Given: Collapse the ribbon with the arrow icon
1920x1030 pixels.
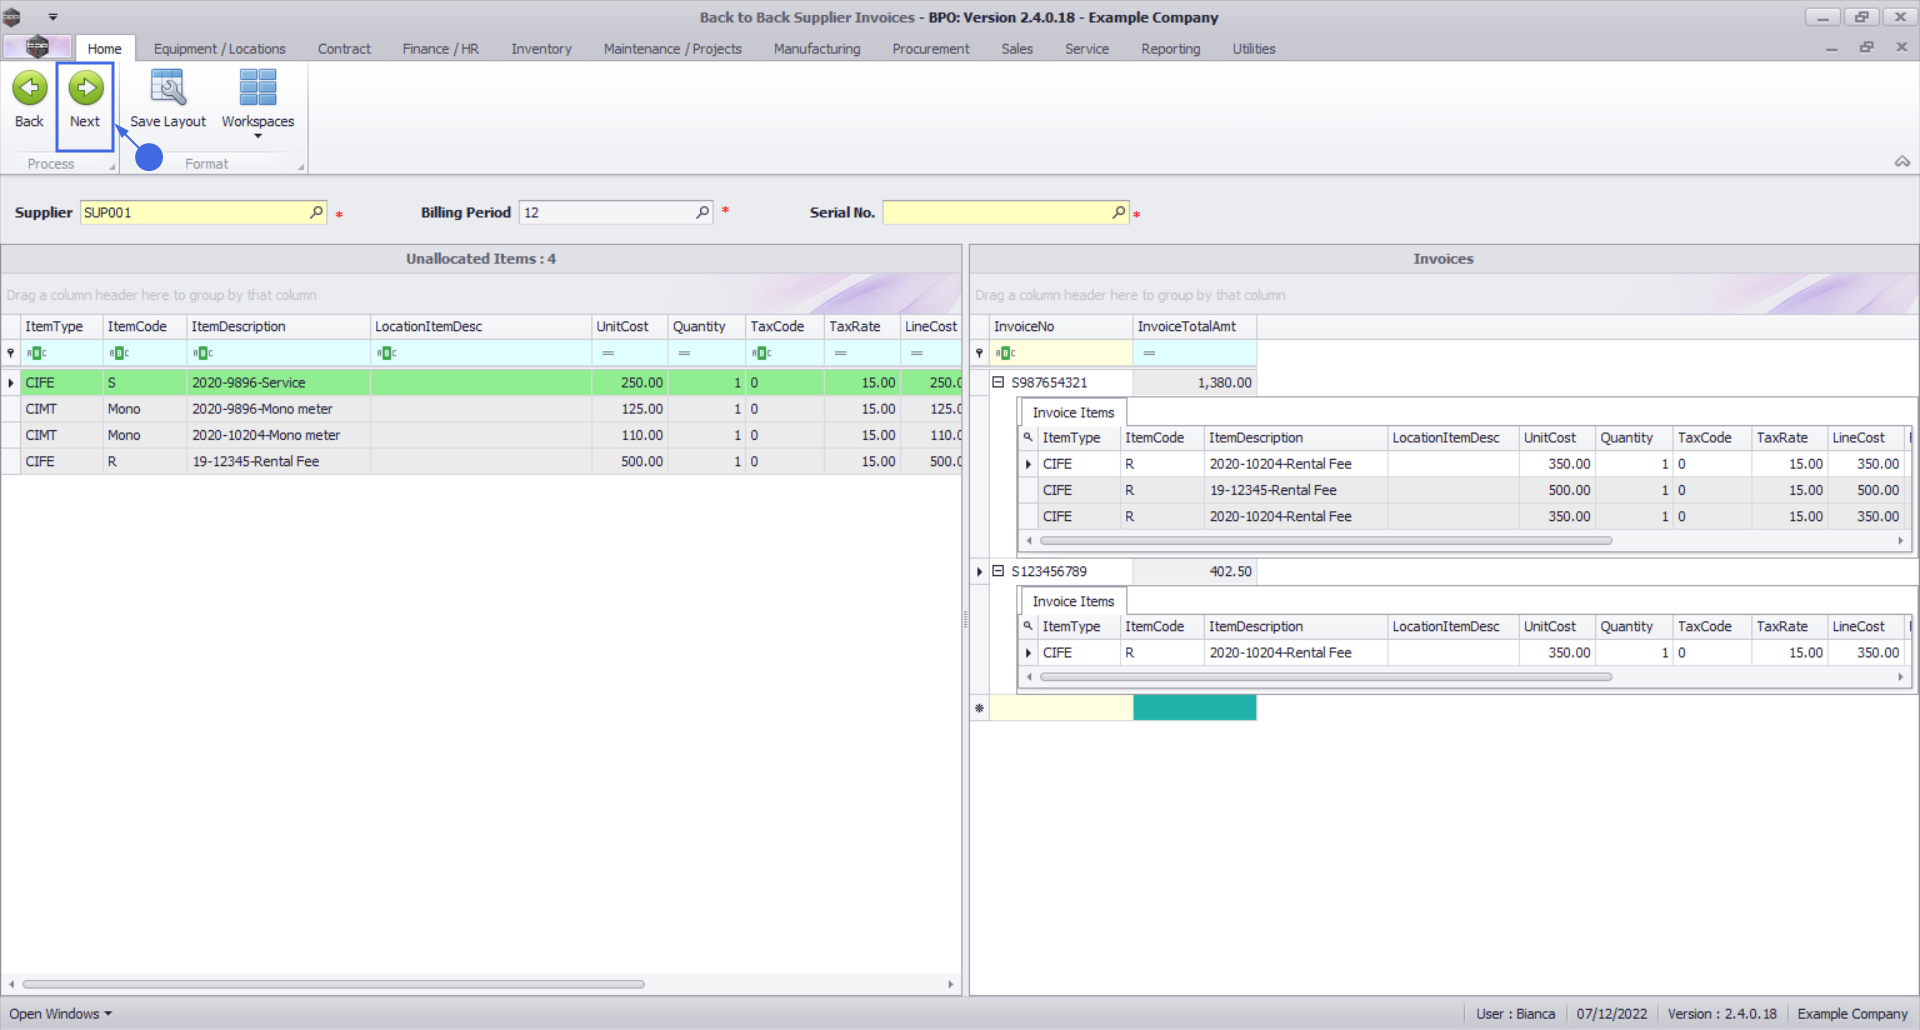Looking at the screenshot, I should tap(1901, 162).
